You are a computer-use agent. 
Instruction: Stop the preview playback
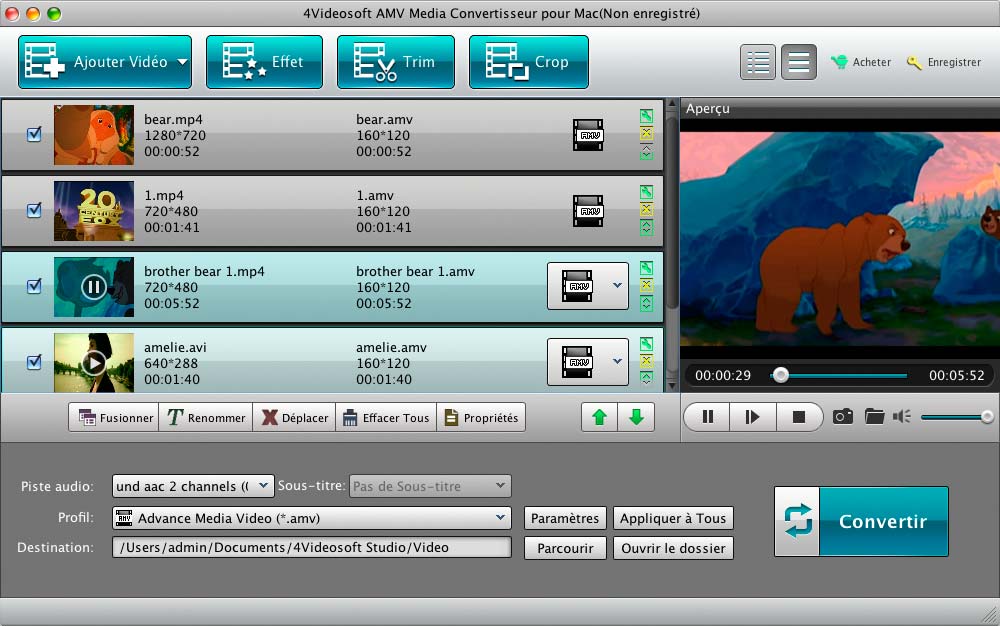pyautogui.click(x=798, y=417)
